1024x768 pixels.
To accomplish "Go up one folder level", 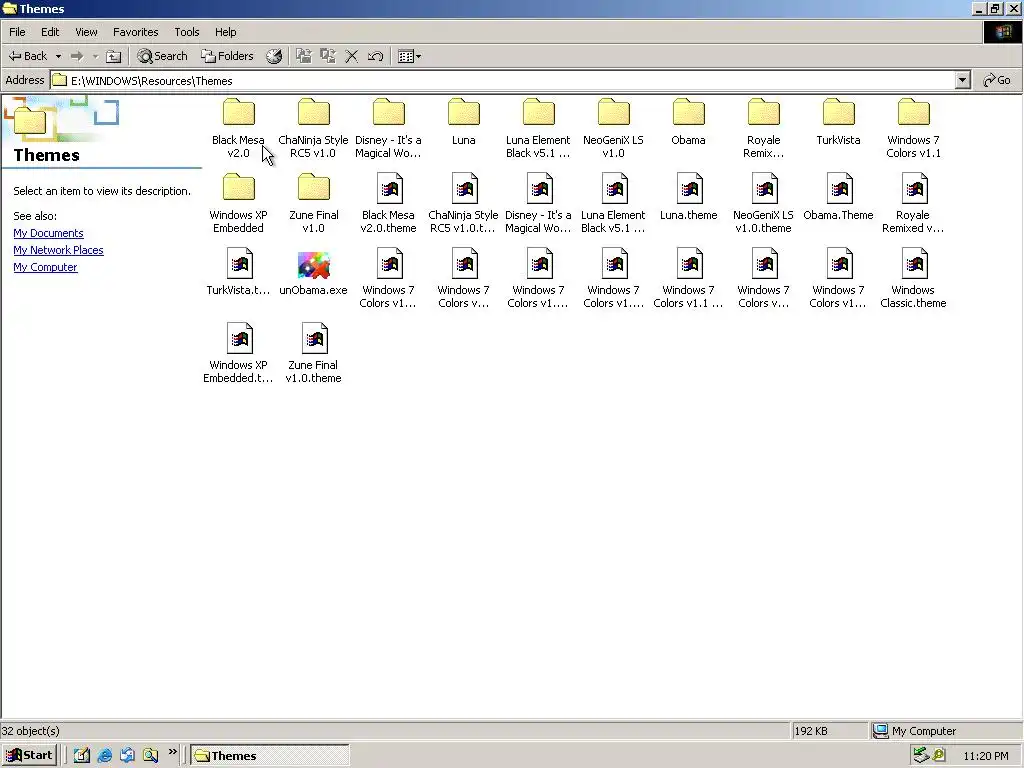I will [114, 56].
